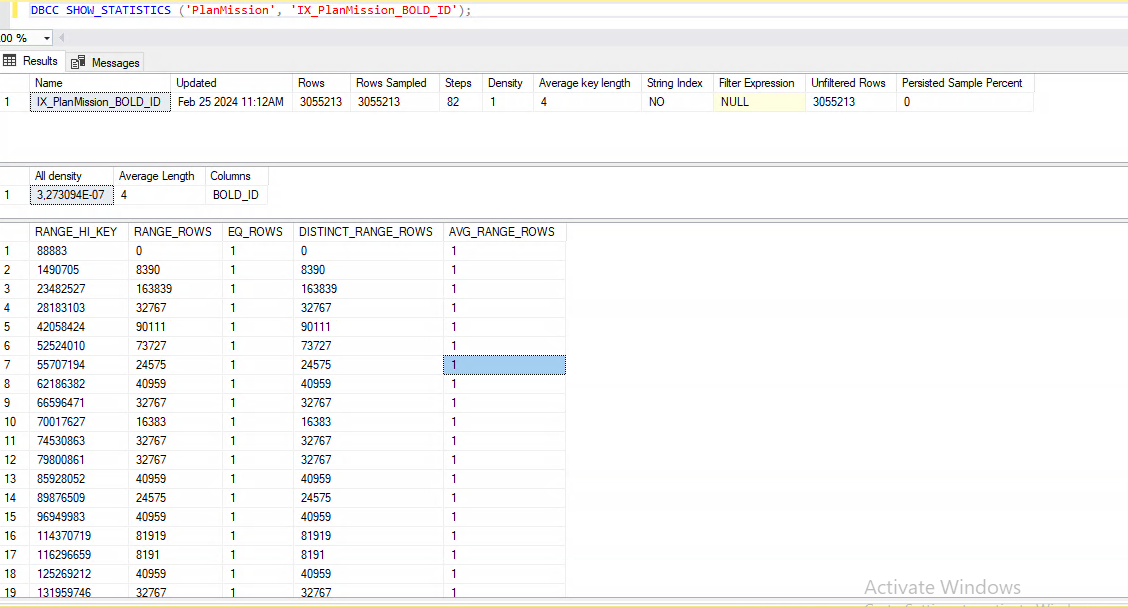1128x607 pixels.
Task: Click the String Index value NO
Action: [676, 102]
